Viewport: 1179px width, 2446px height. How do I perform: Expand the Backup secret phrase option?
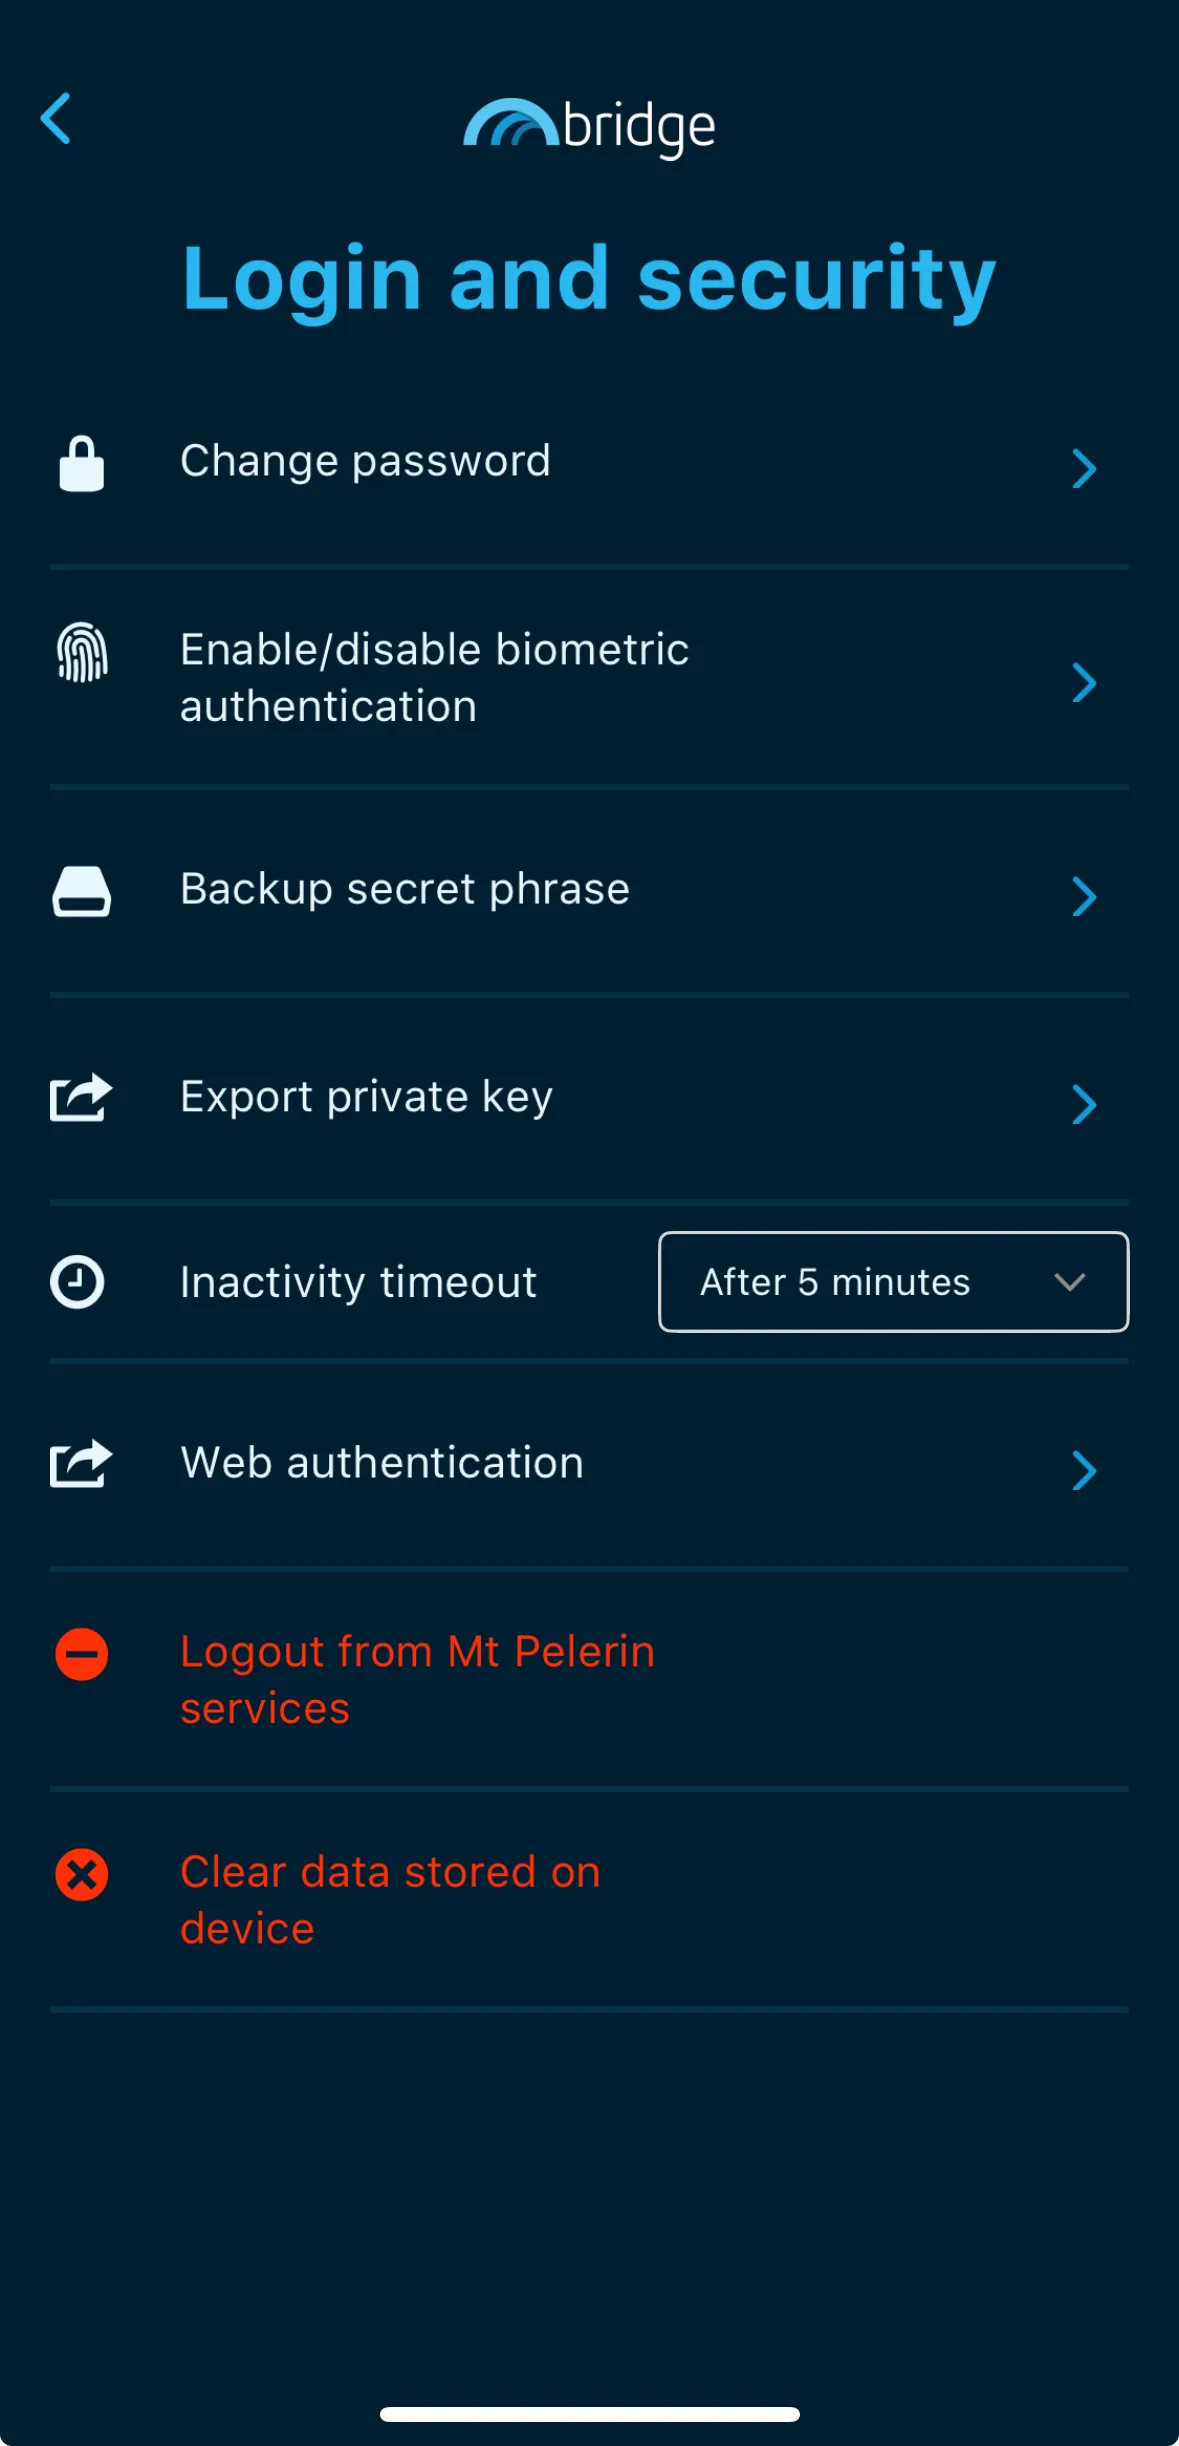tap(1085, 897)
